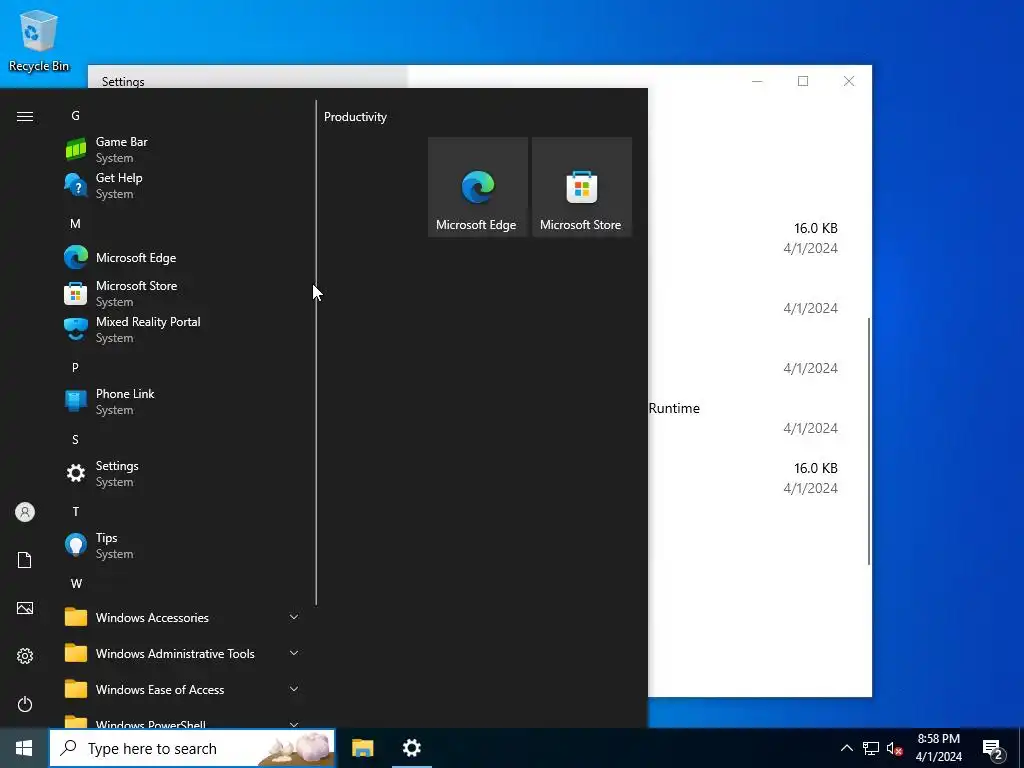Launch the Tips app
Screen dimensions: 1024x768
[183, 545]
